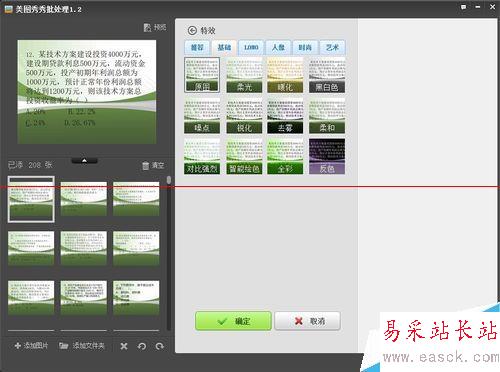The height and width of the screenshot is (372, 500).
Task: Apply the 锐化 sharpen effect
Action: coord(244,116)
